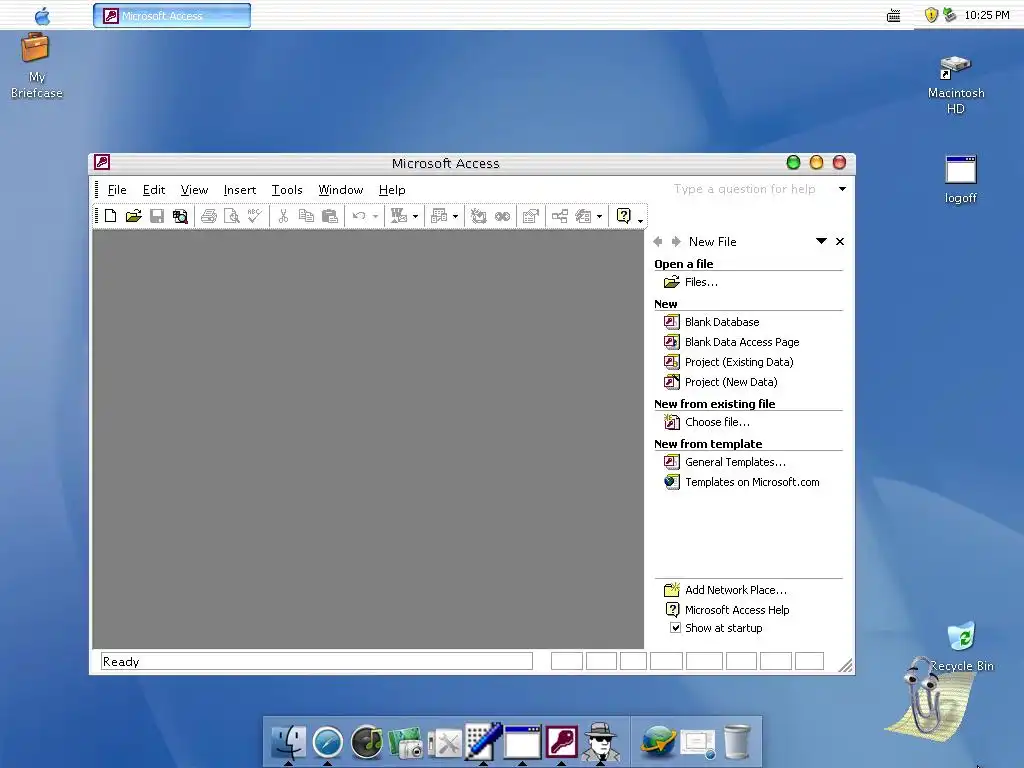Viewport: 1024px width, 768px height.
Task: Click the Microsoft Access Help toolbar icon
Action: (624, 216)
